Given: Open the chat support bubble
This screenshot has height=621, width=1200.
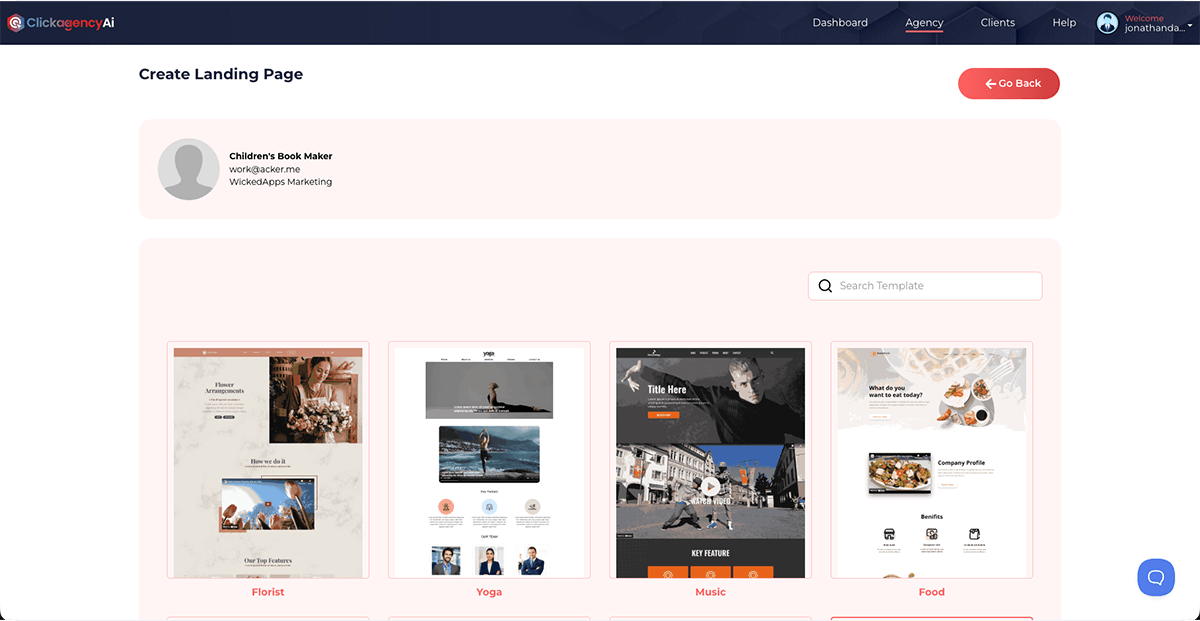Looking at the screenshot, I should coord(1156,577).
